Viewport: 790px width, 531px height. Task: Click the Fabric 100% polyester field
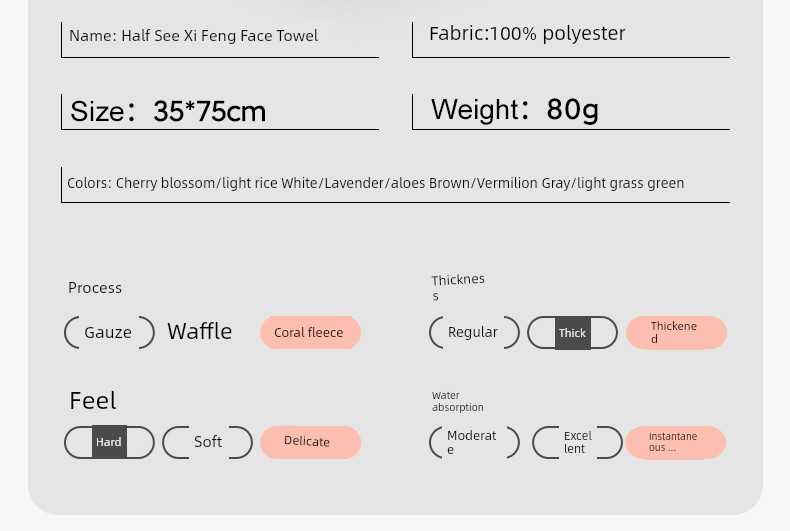point(571,40)
